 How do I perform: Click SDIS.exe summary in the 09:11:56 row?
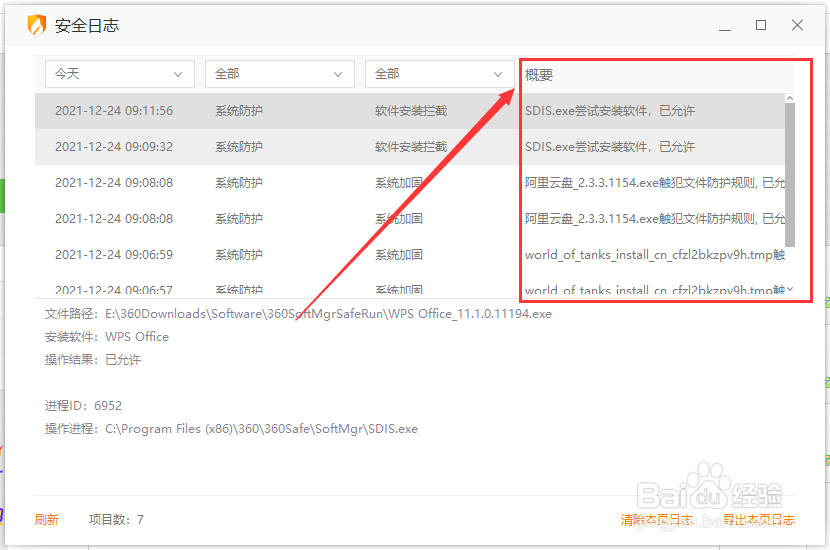[609, 111]
